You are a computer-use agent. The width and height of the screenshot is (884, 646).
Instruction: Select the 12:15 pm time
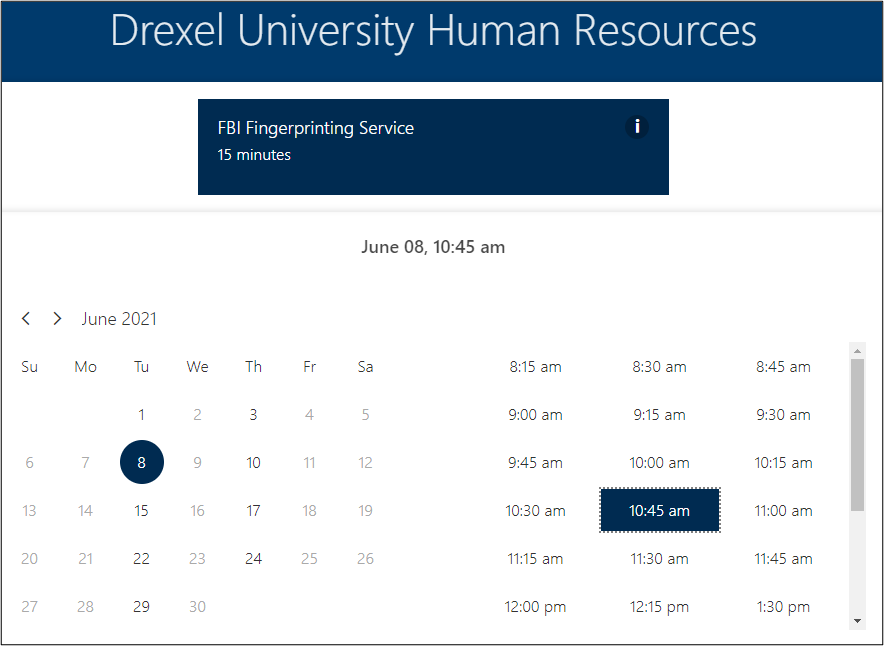[659, 607]
